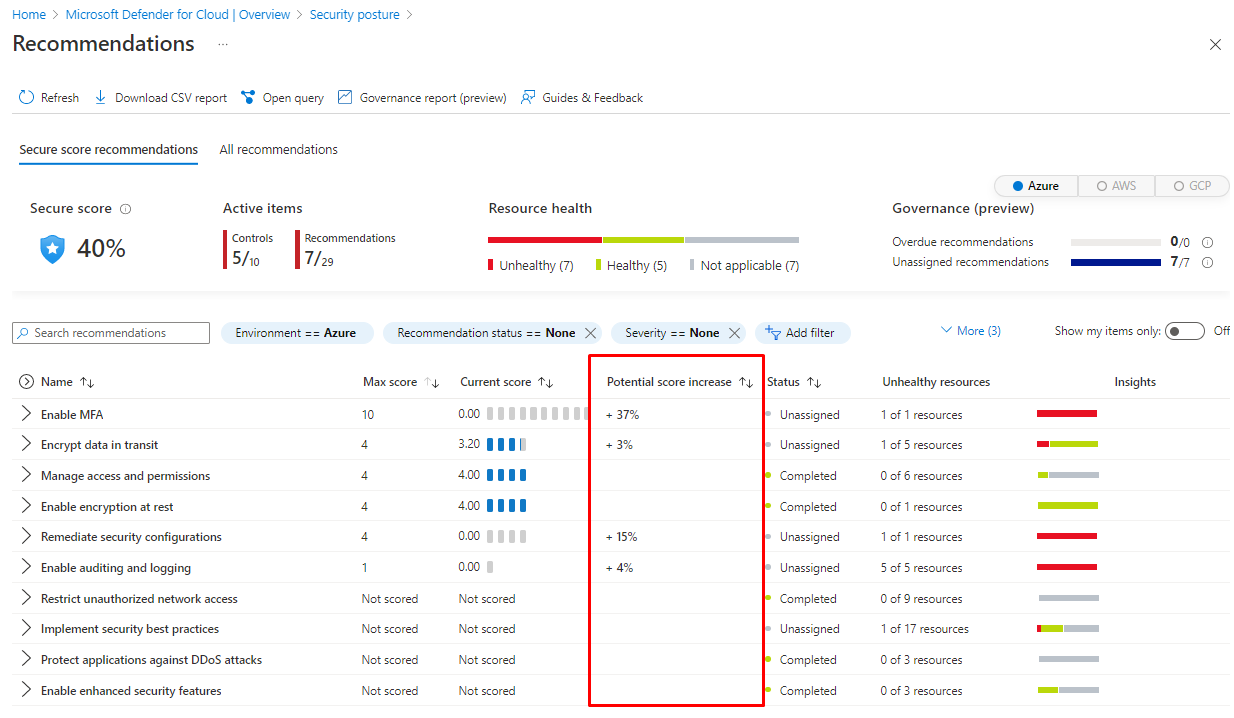Image resolution: width=1234 pixels, height=718 pixels.
Task: Expand the More (3) filters dropdown
Action: [970, 331]
